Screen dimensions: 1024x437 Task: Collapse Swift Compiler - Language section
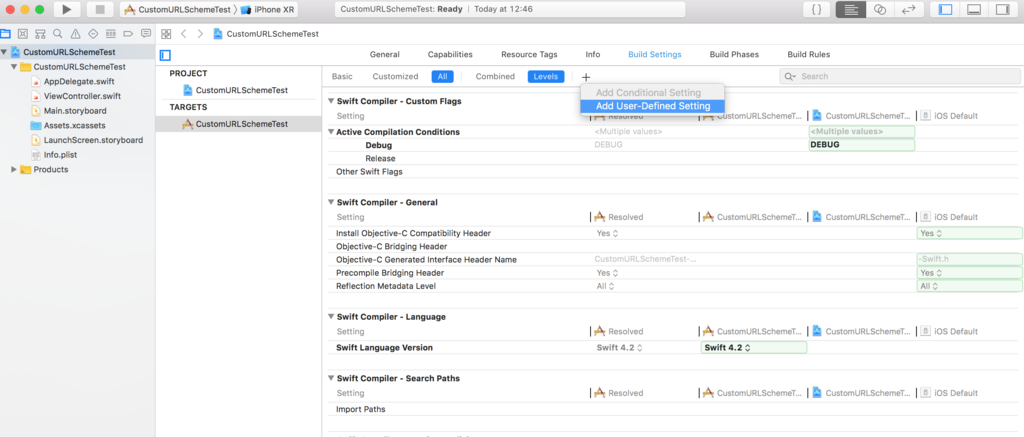(330, 317)
